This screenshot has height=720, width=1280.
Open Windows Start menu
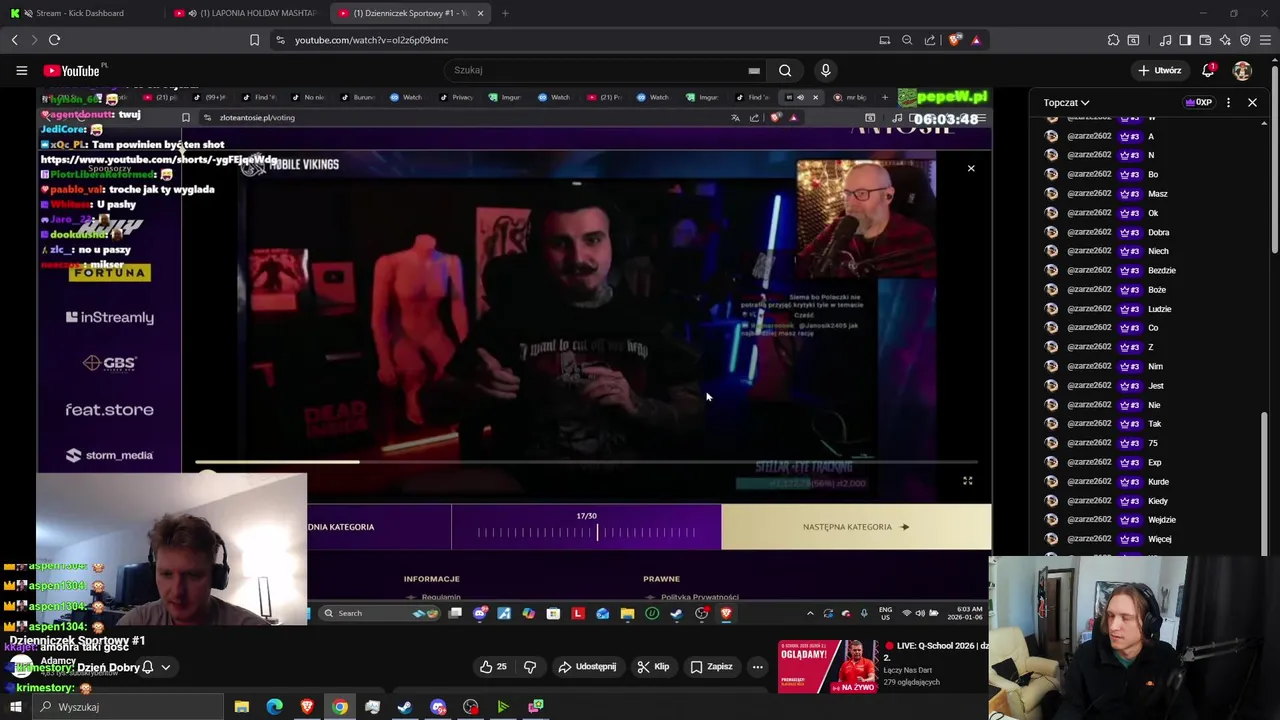click(15, 707)
